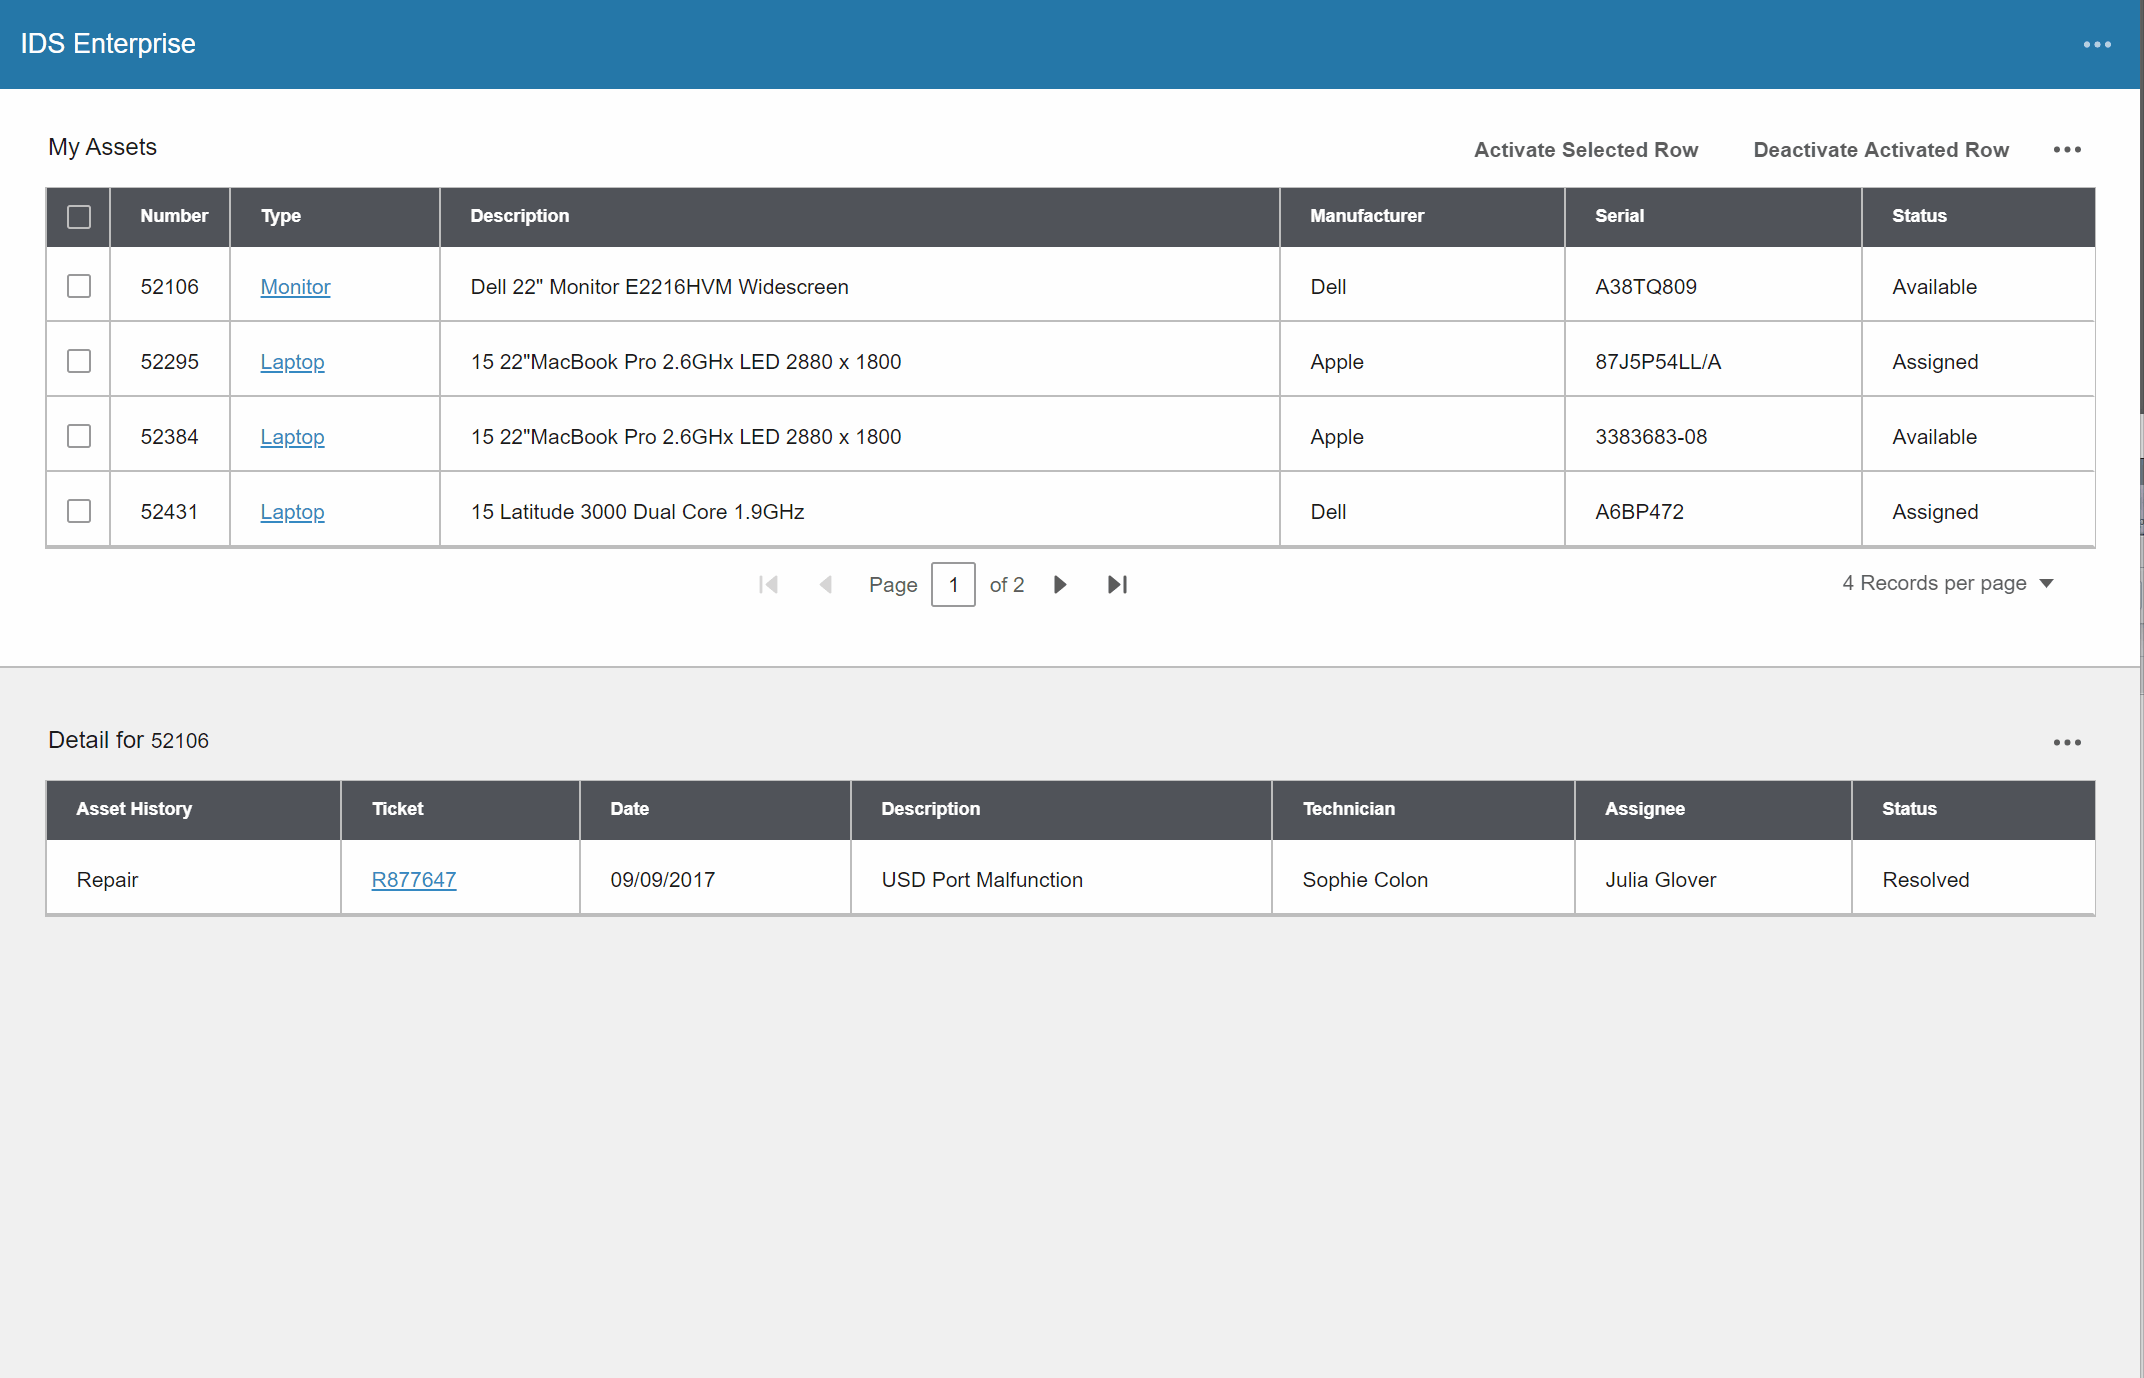Open the header overflow menu
2144x1378 pixels.
click(x=2097, y=44)
